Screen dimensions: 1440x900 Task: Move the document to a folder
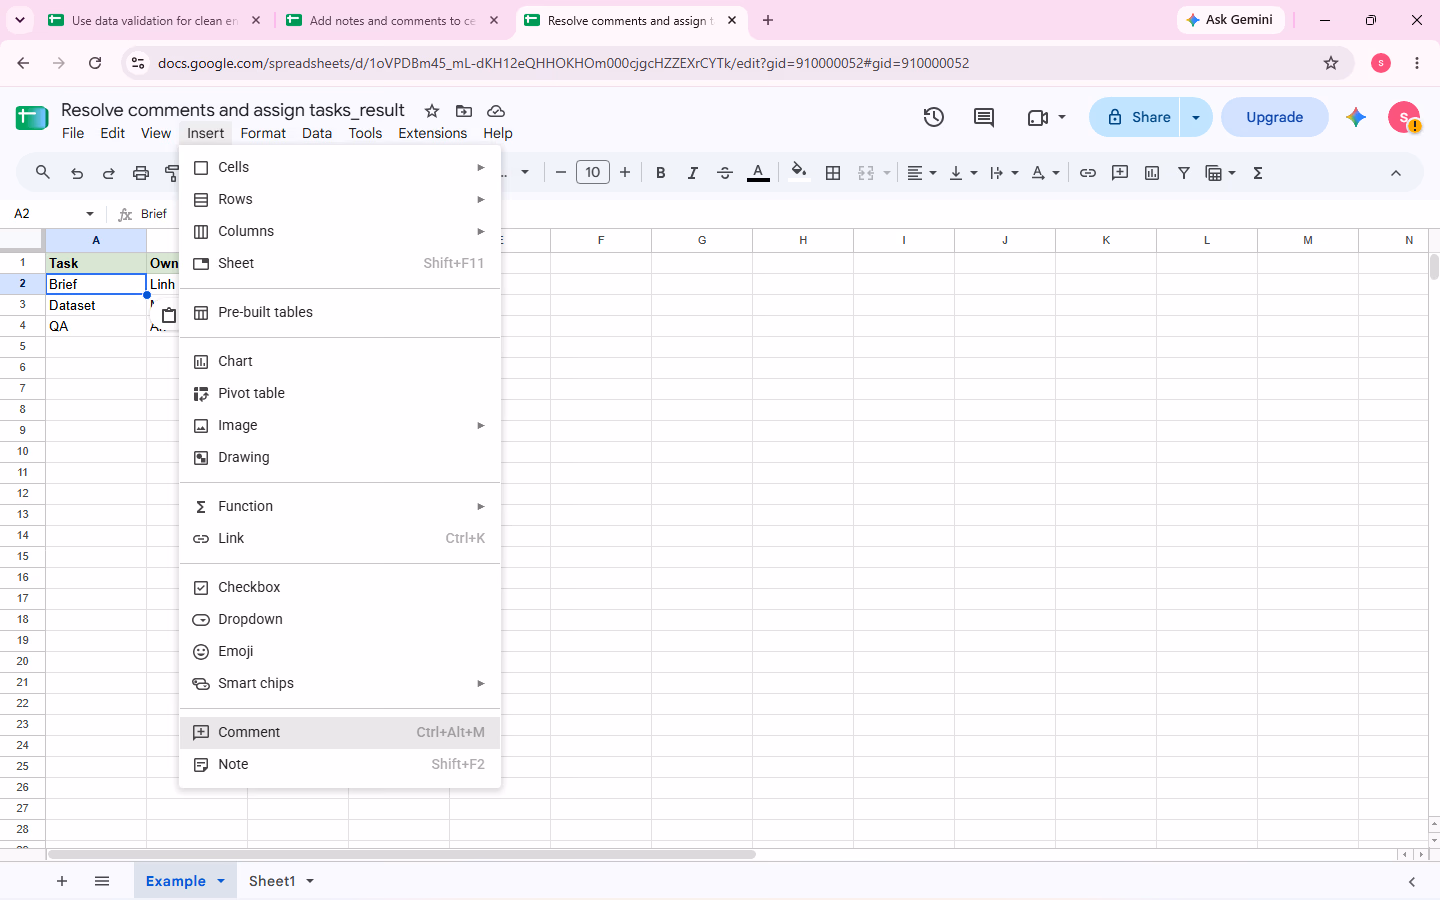click(464, 111)
